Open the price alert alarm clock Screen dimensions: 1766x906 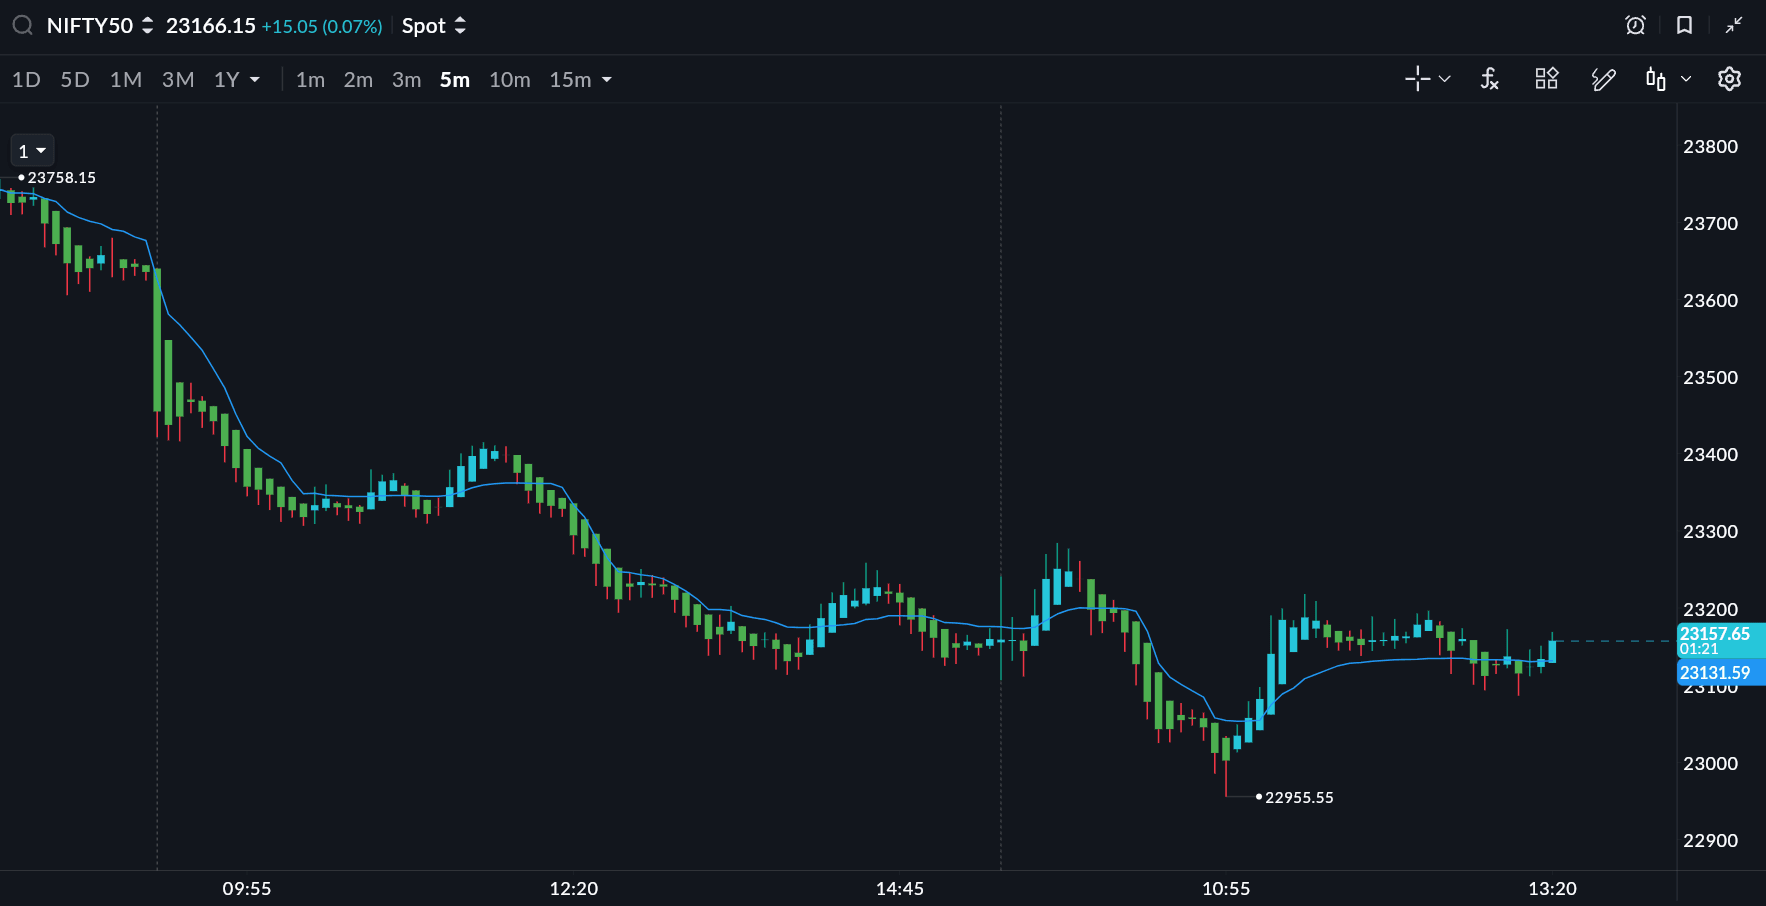(x=1635, y=26)
